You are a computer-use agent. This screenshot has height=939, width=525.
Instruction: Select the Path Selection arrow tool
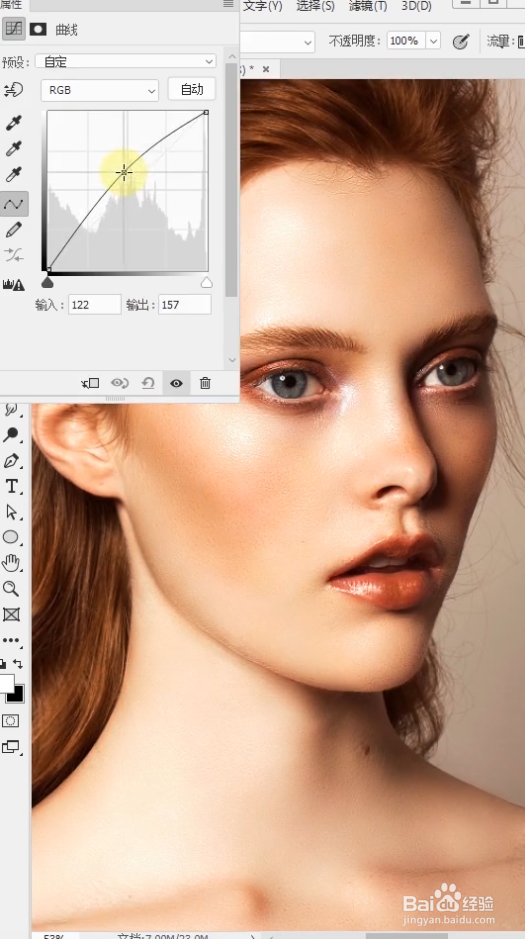(11, 512)
